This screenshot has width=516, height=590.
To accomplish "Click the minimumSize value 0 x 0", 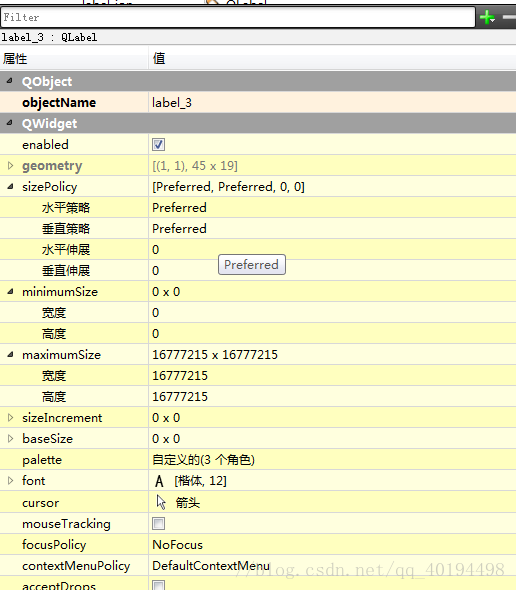I will (166, 292).
